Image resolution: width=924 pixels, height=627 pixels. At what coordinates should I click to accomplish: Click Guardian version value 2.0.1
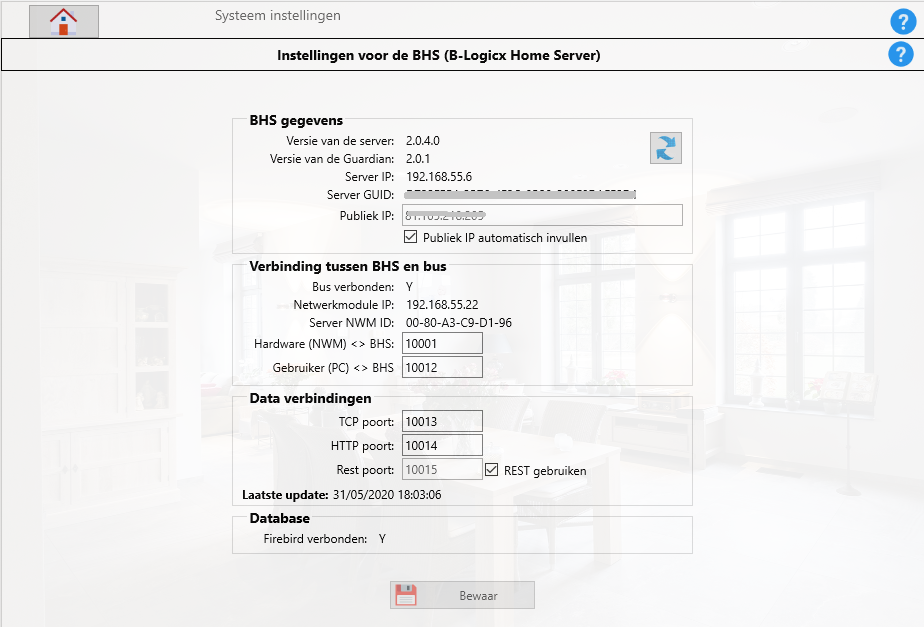point(418,159)
